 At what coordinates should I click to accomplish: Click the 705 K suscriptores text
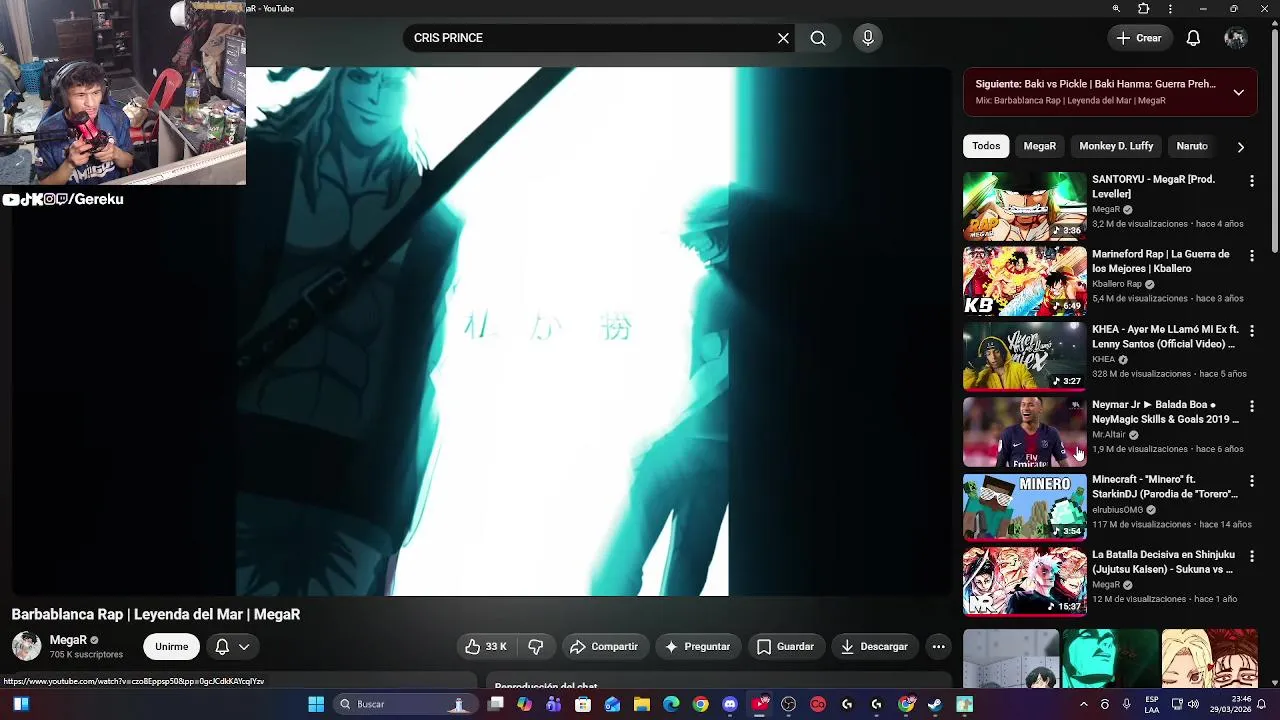(86, 655)
